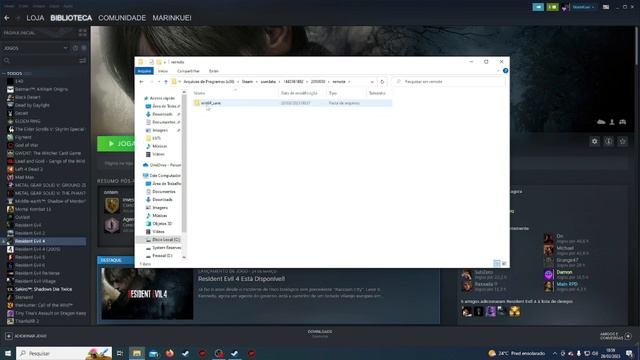Click Explorer's back navigation arrow
The image size is (640, 360).
142,82
